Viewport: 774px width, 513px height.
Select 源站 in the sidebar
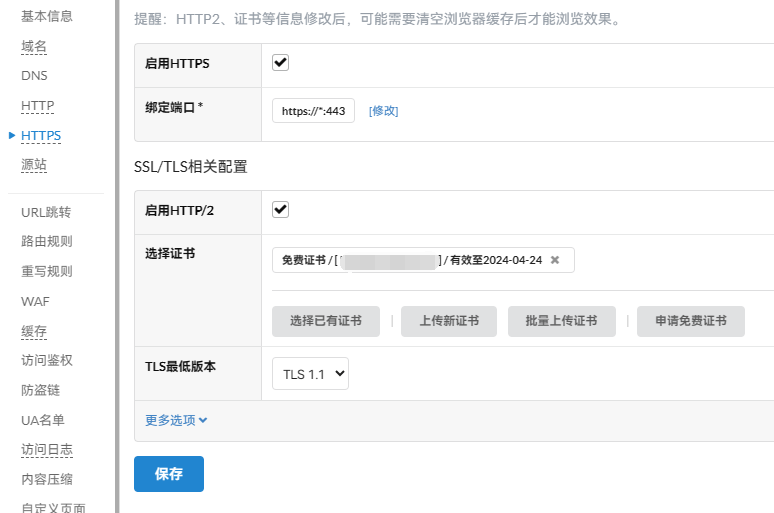pyautogui.click(x=34, y=164)
